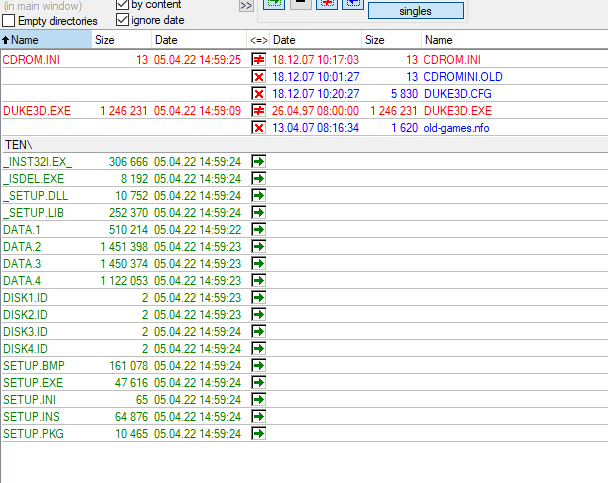Uncheck the by content checkbox
Screen dimensions: 608x483
pyautogui.click(x=122, y=4)
